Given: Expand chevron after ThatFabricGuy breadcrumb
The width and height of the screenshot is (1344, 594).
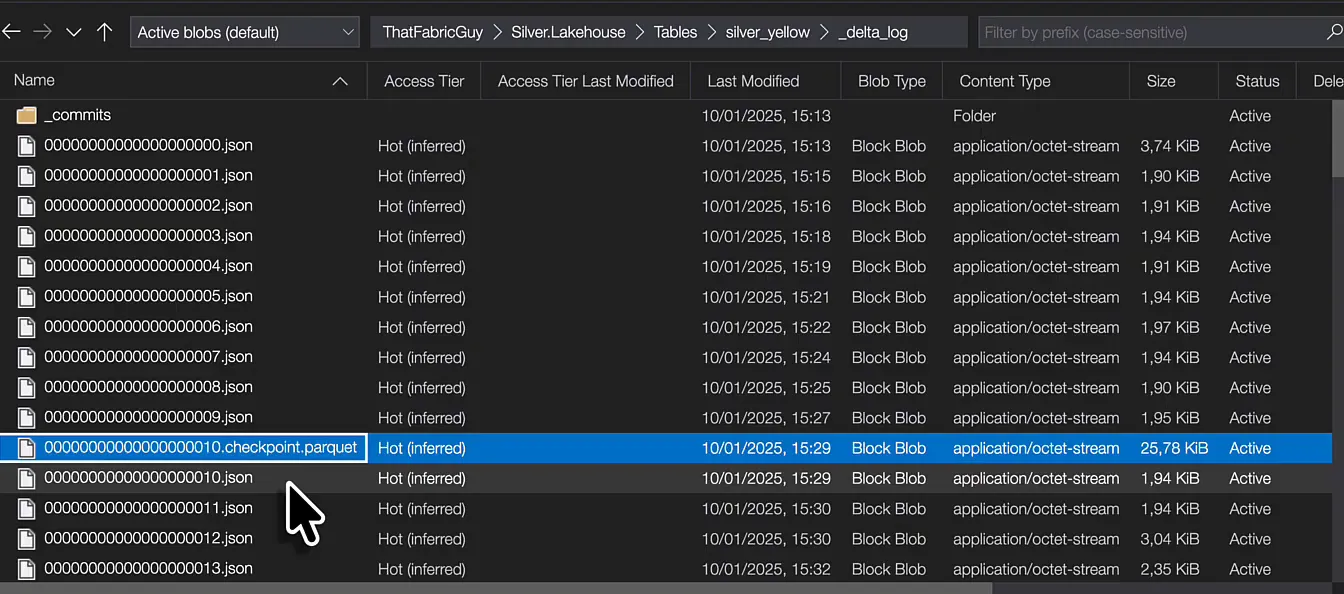Looking at the screenshot, I should (497, 32).
